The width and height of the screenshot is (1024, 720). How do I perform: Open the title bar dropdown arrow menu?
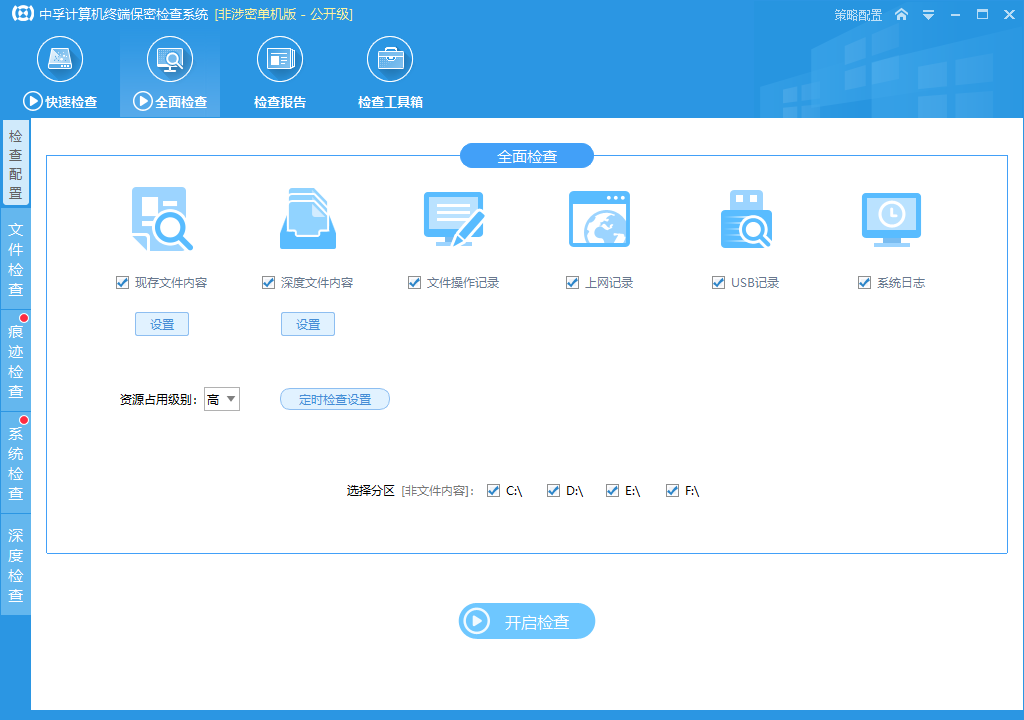point(928,14)
